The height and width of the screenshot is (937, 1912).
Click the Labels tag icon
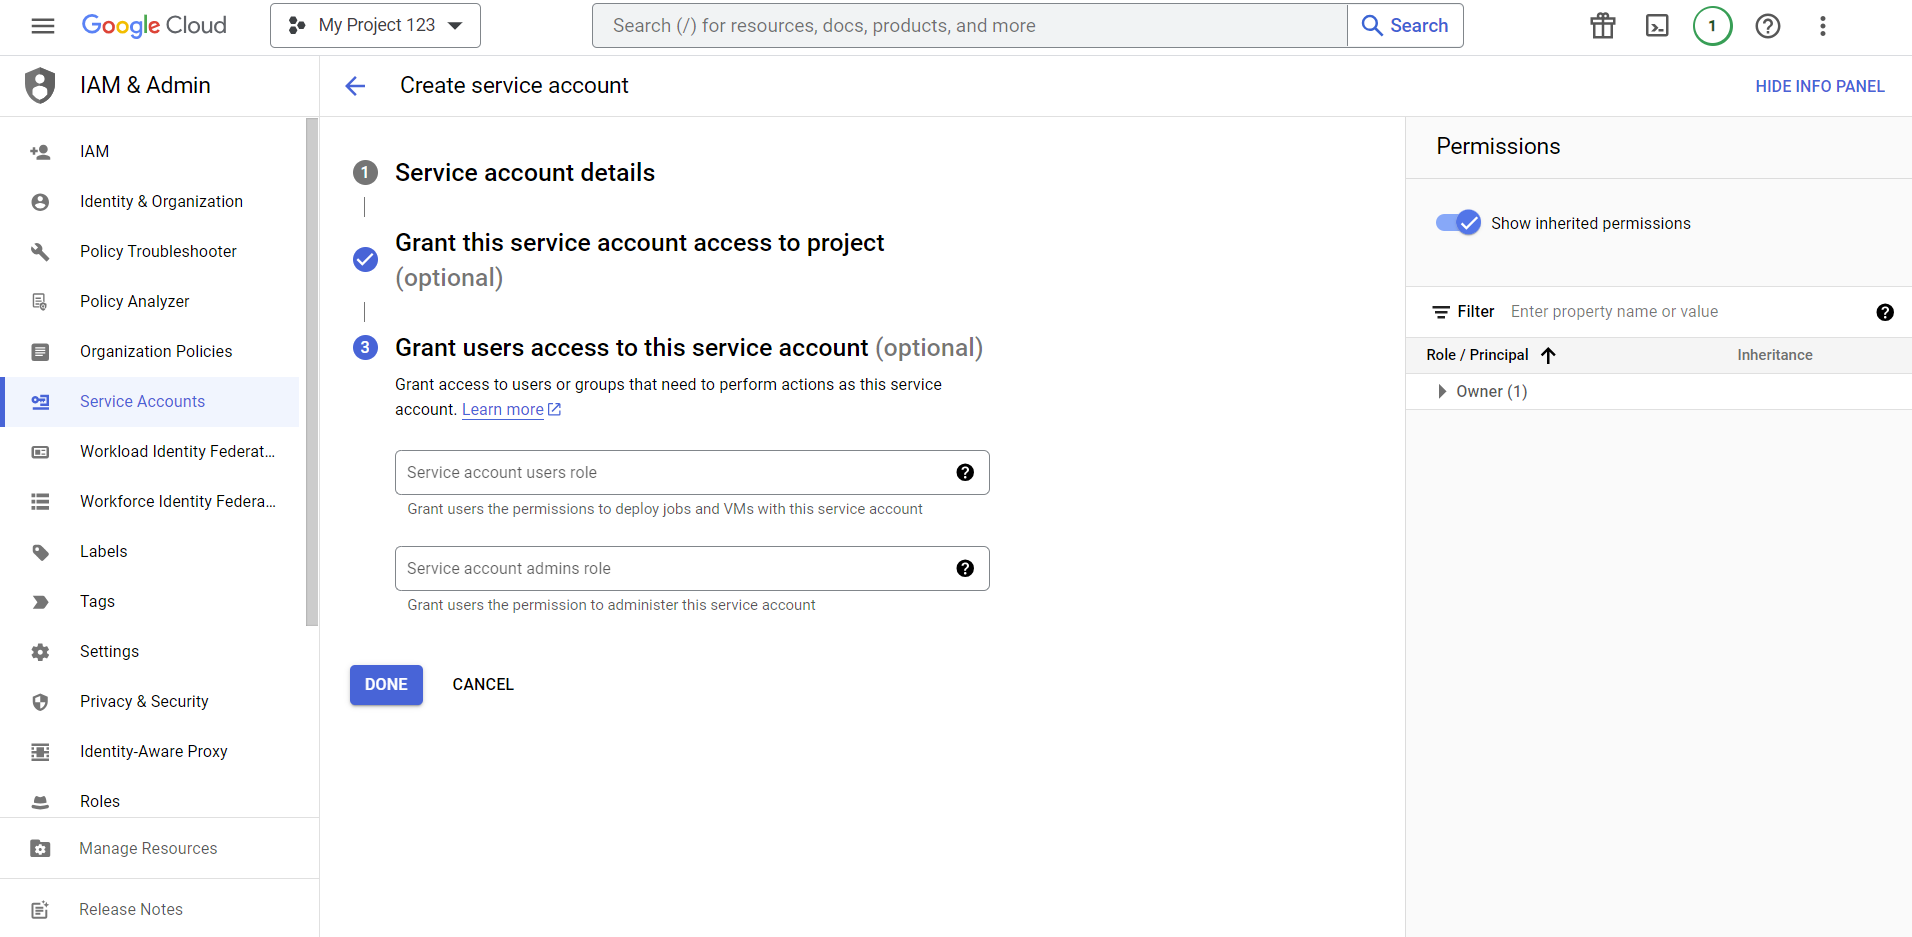[x=40, y=552]
